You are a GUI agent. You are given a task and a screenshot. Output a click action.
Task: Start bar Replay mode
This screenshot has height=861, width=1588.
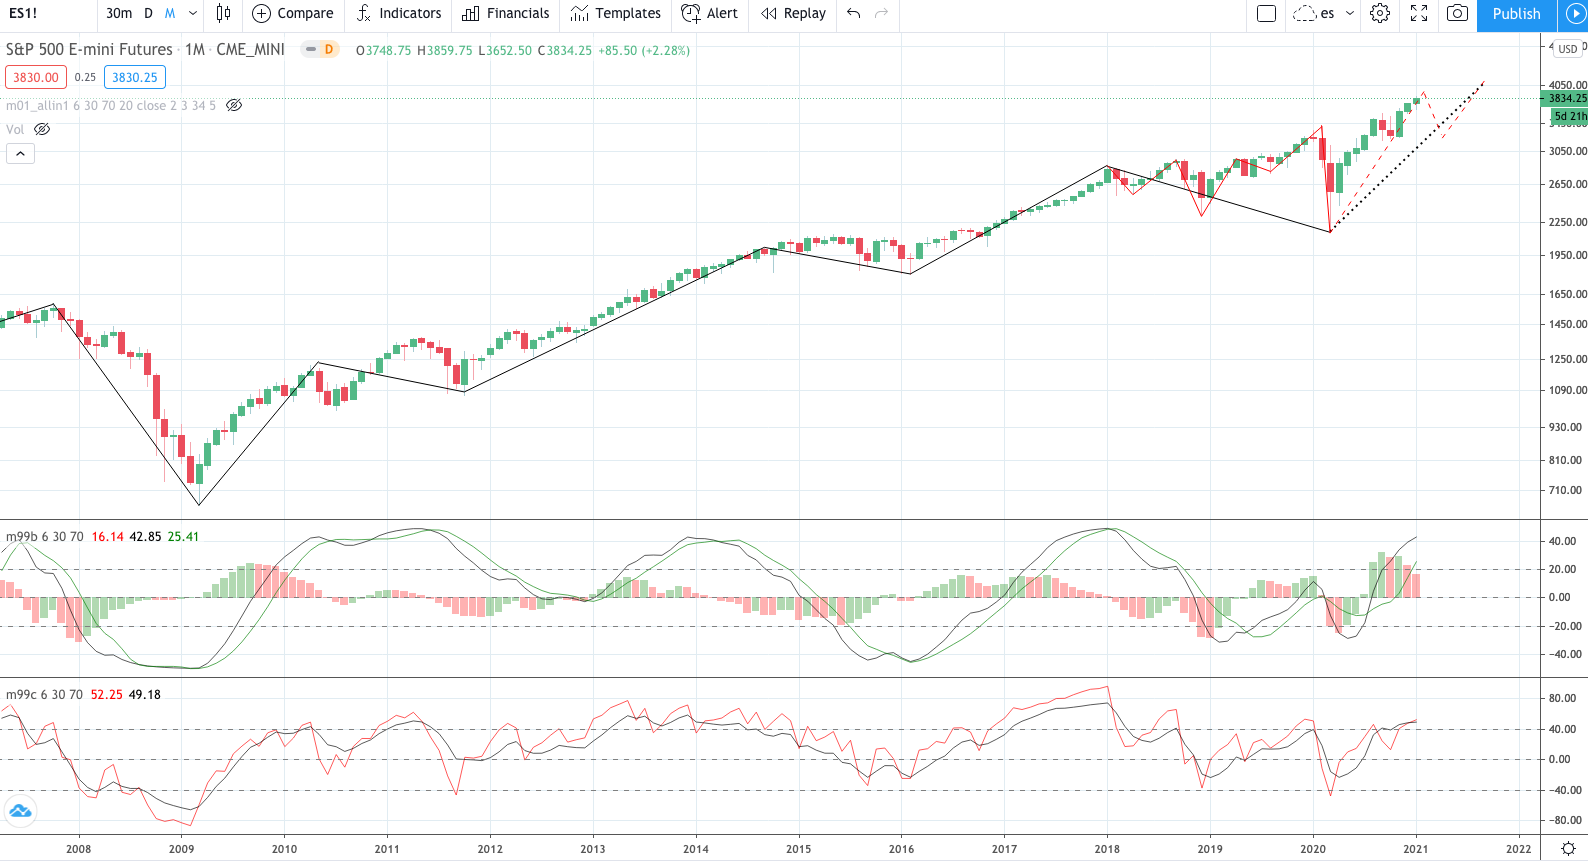click(793, 13)
